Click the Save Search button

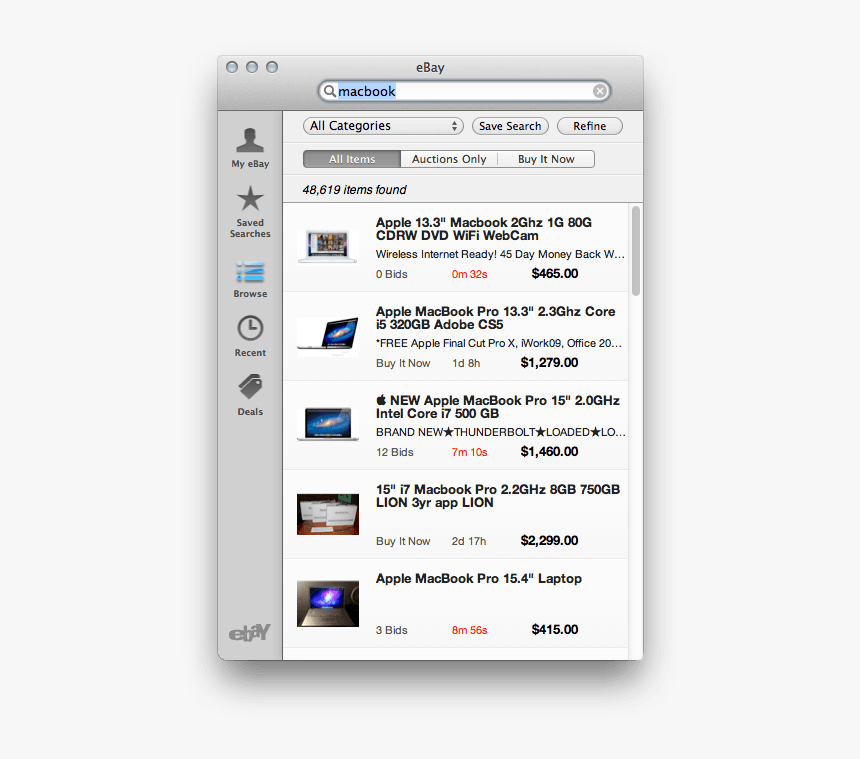[x=510, y=126]
